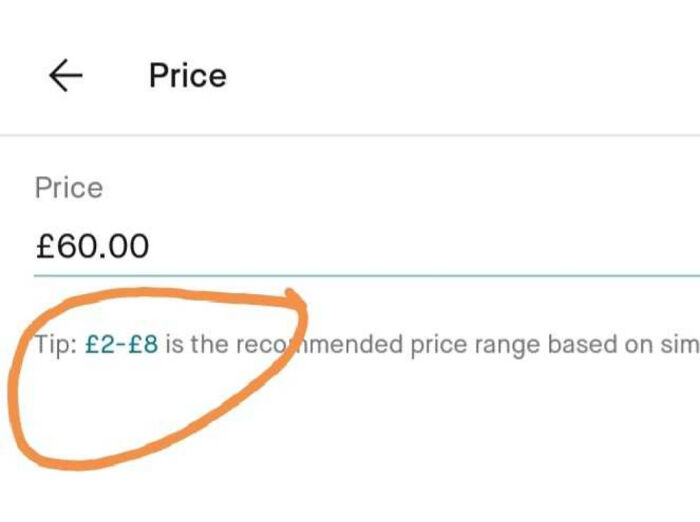Click the arrowhead tip of orange annotation

(x=291, y=293)
